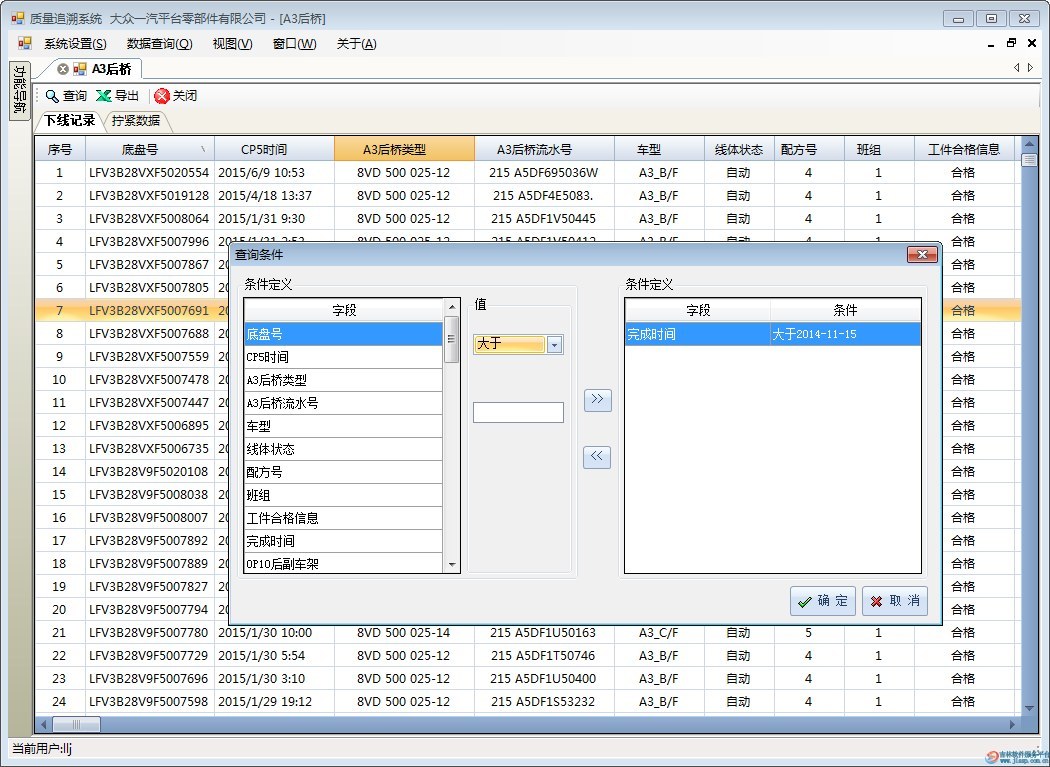
Task: Select CP5时间 in the field list
Action: (x=343, y=357)
